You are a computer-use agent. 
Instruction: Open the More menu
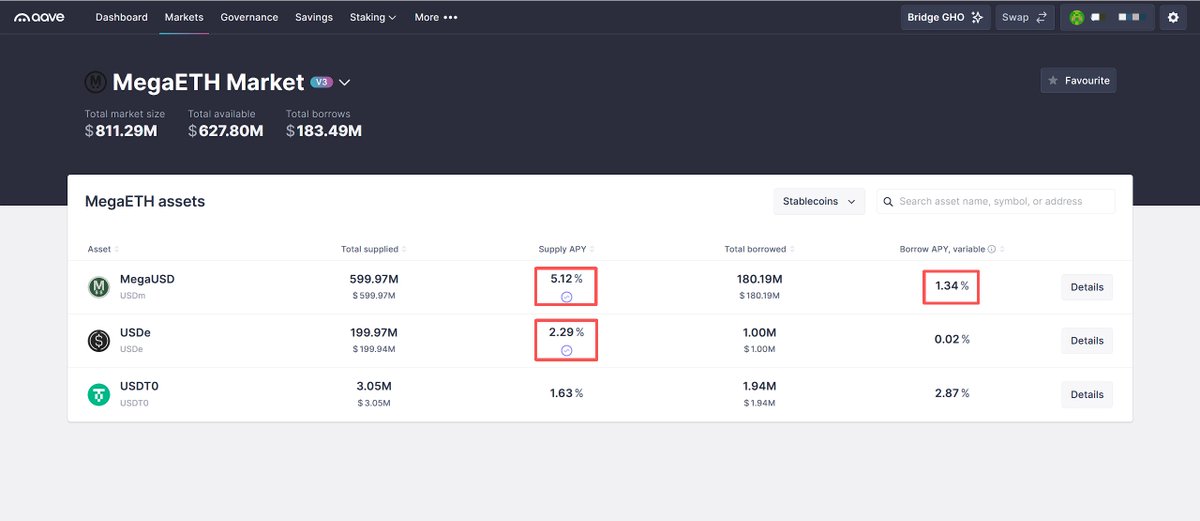tap(436, 17)
